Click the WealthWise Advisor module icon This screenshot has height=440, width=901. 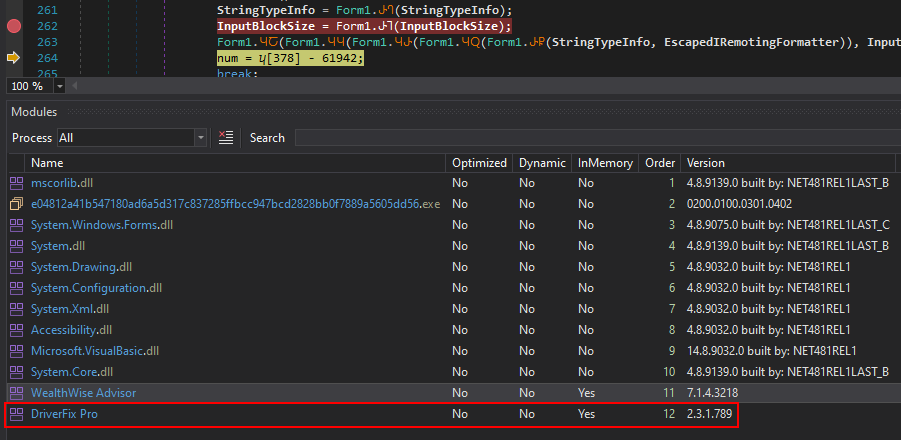pos(16,392)
